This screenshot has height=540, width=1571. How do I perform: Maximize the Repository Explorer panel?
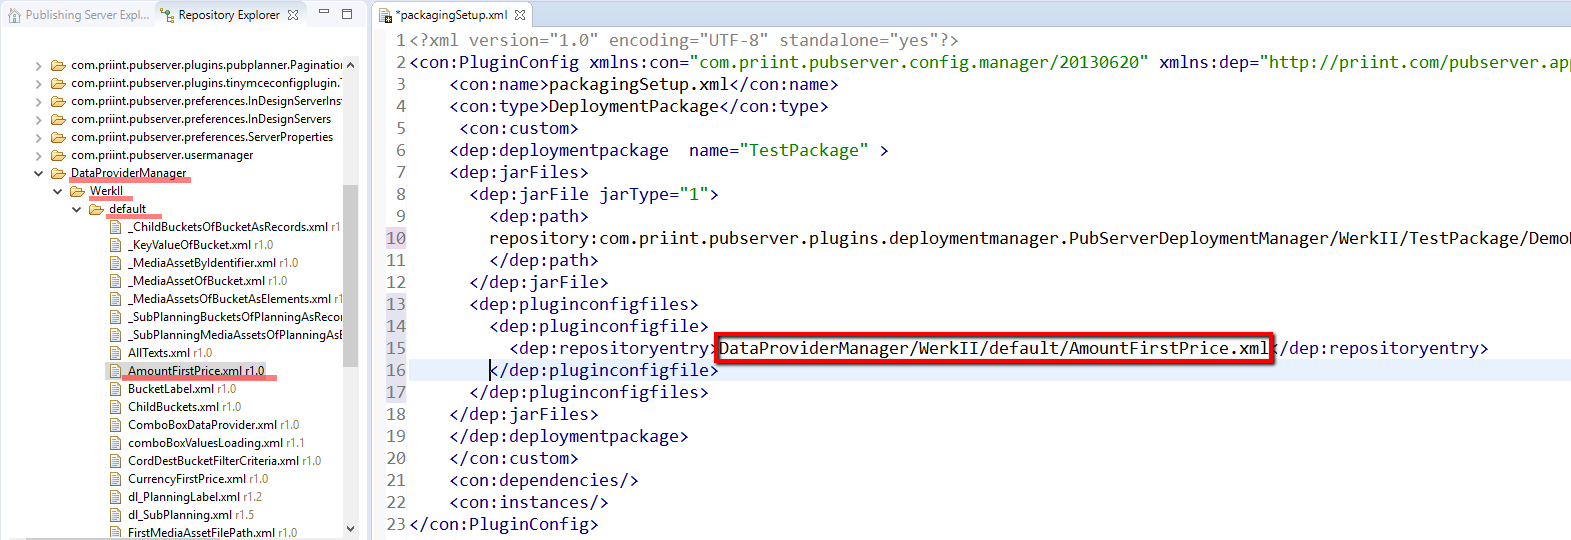[347, 13]
